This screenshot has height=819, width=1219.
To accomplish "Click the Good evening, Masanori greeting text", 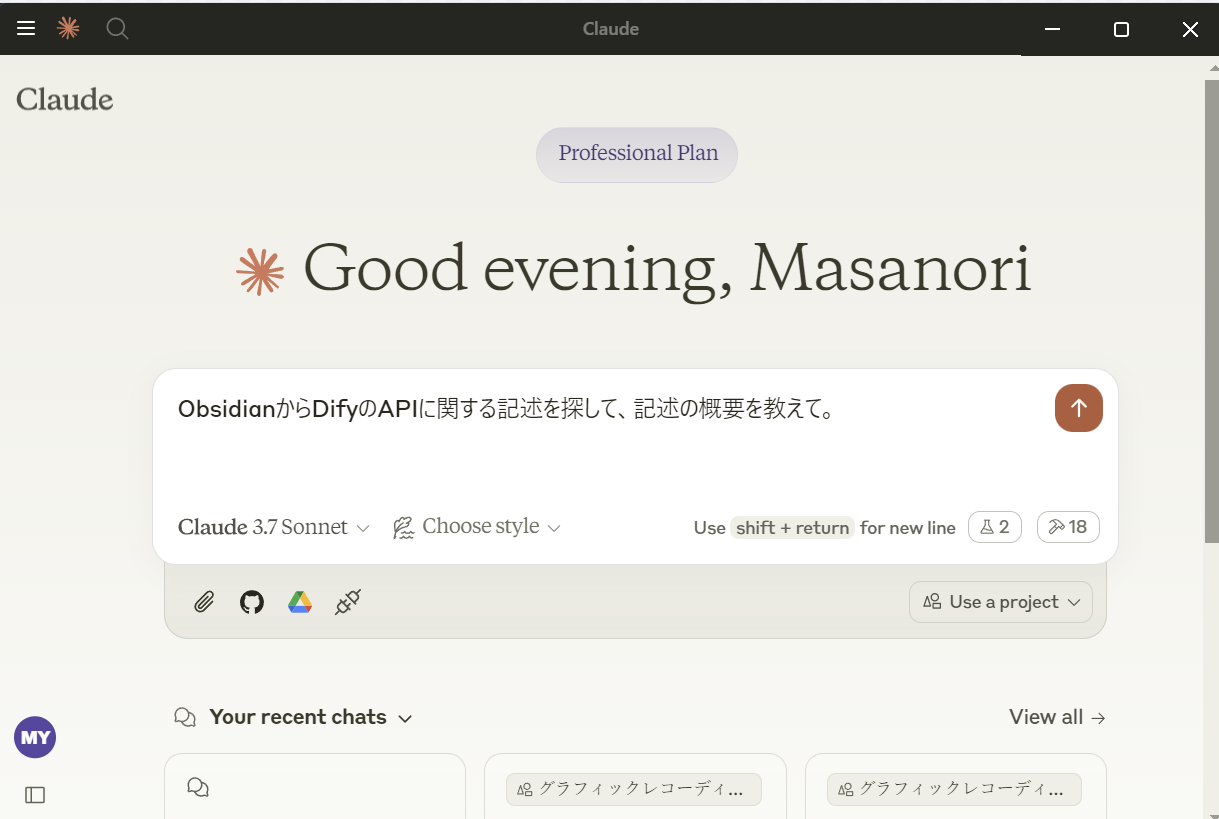I will tap(667, 268).
